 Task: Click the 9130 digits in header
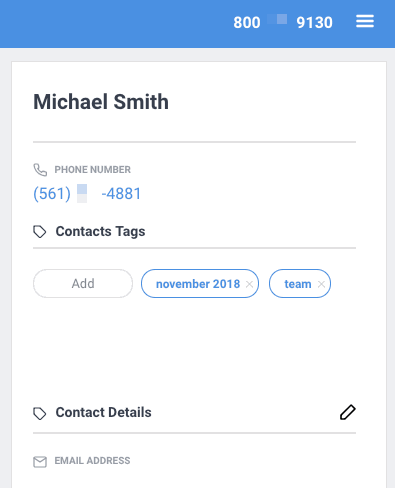click(x=314, y=23)
